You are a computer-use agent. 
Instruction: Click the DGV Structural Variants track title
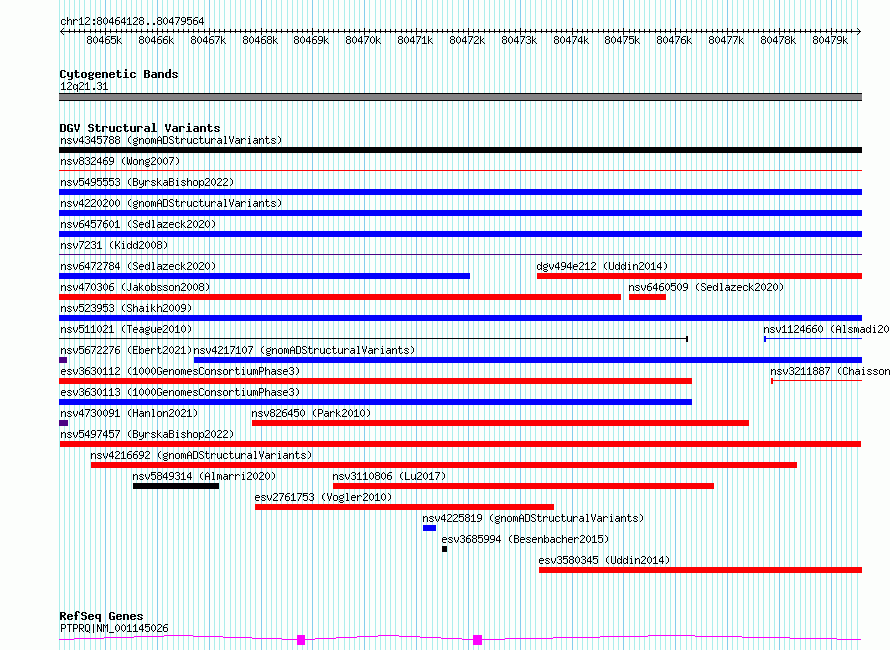(x=140, y=128)
